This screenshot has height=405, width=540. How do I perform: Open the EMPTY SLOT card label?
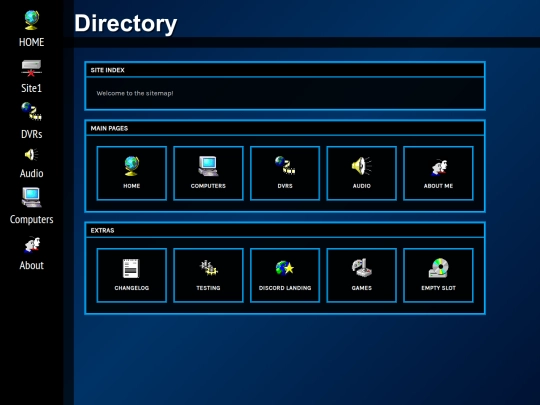click(x=438, y=288)
